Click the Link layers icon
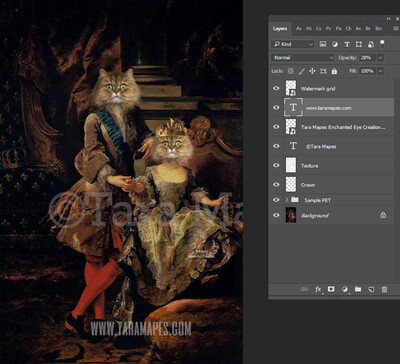 pyautogui.click(x=304, y=289)
